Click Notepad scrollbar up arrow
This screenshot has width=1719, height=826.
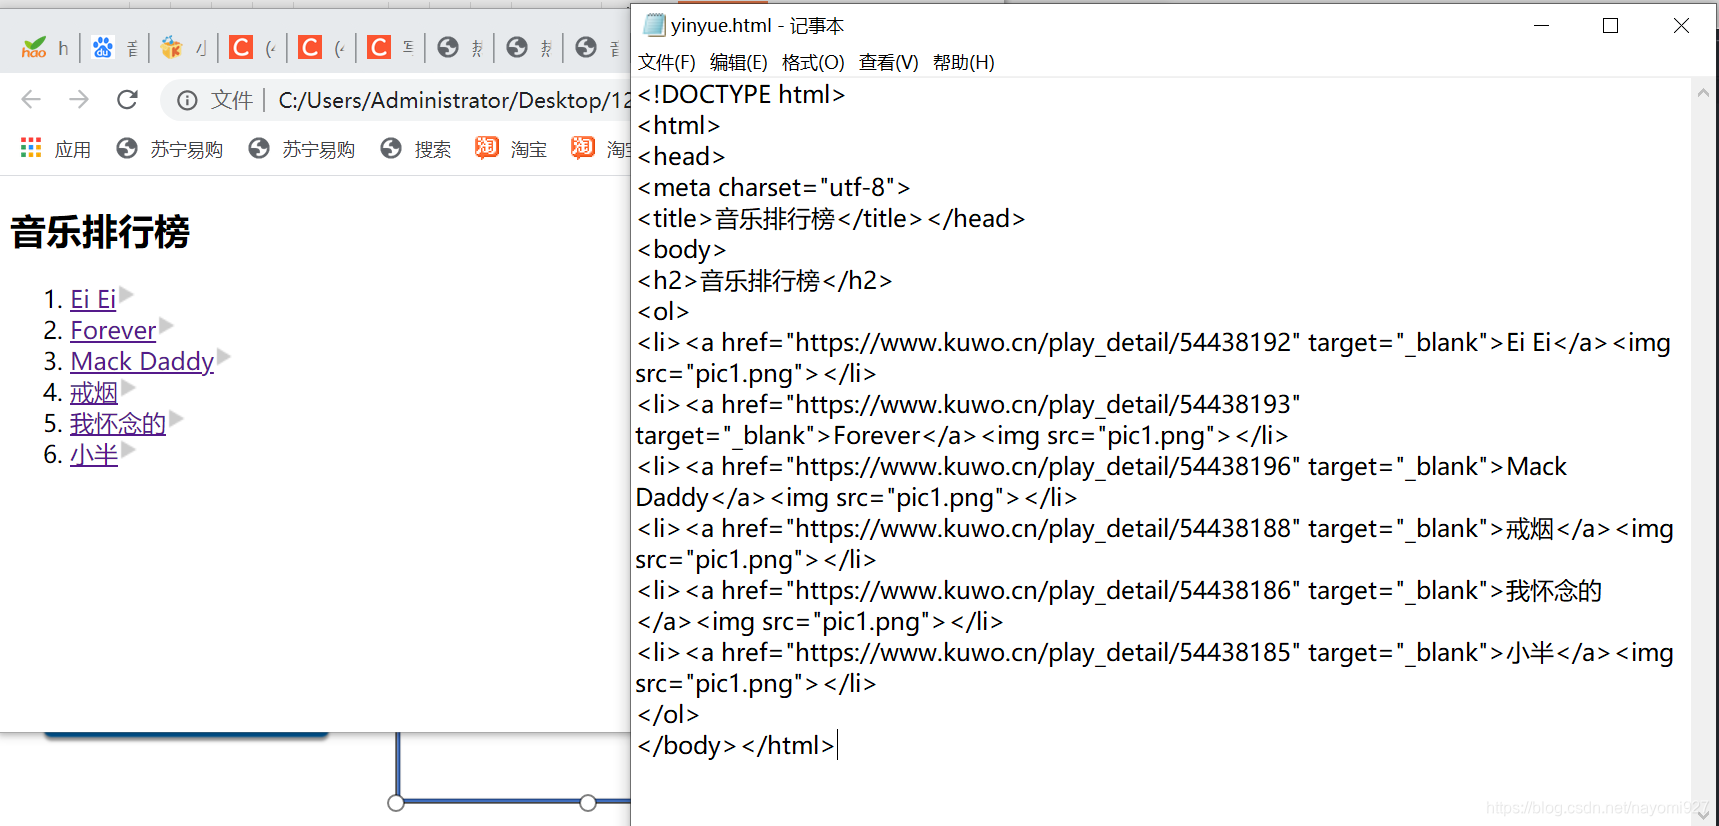click(x=1703, y=92)
